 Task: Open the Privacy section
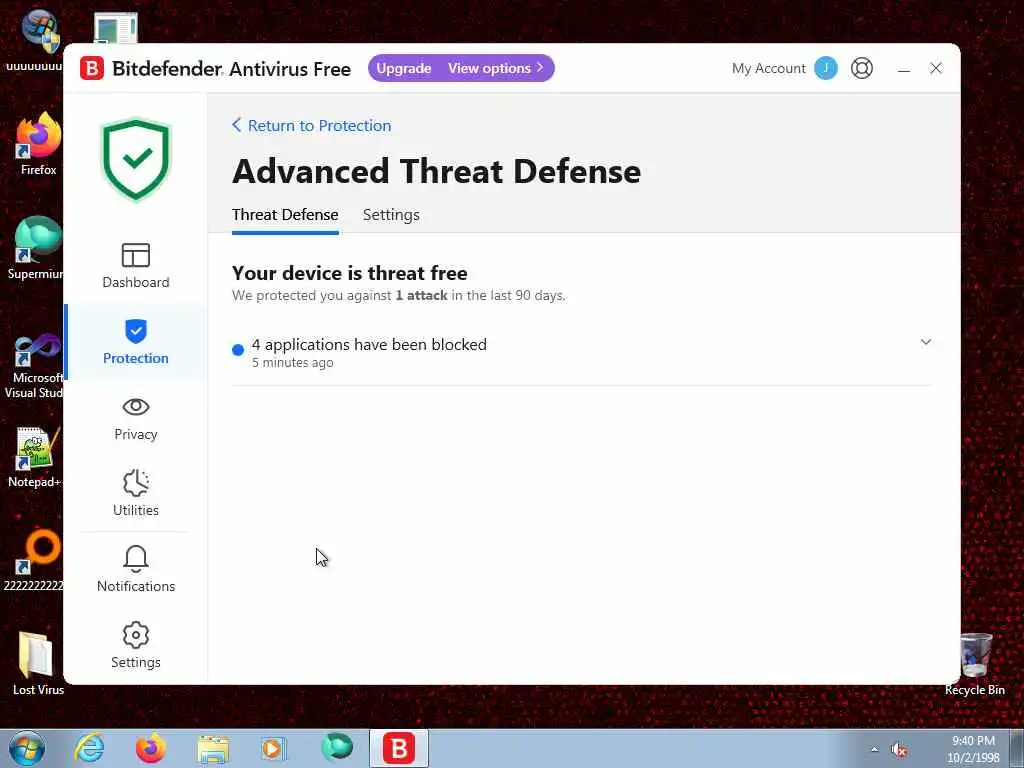click(136, 418)
